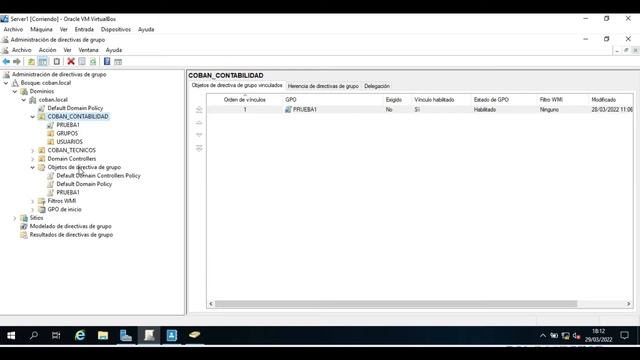The width and height of the screenshot is (640, 360).
Task: Select Modelado de directivas de grupo
Action: pyautogui.click(x=70, y=226)
